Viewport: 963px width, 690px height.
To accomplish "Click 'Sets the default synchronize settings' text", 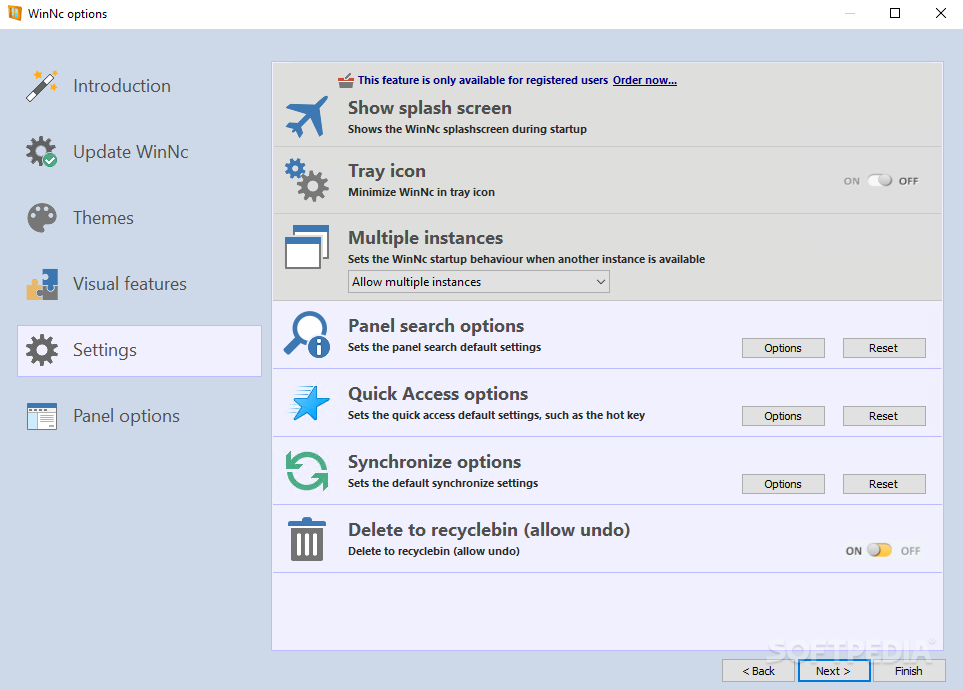I will (x=442, y=484).
